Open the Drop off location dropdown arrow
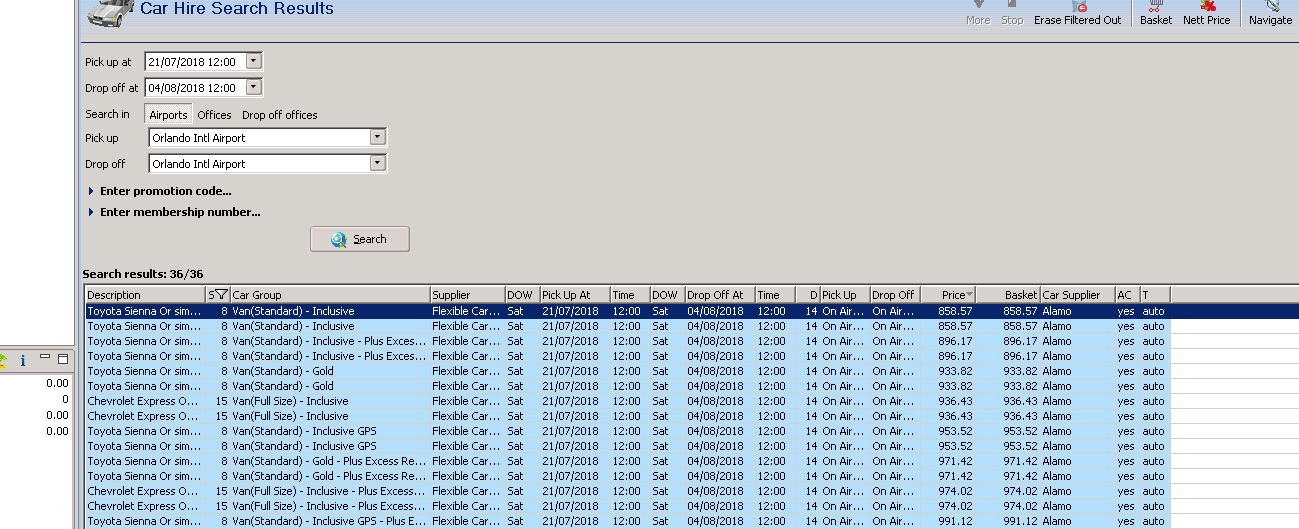 [377, 163]
